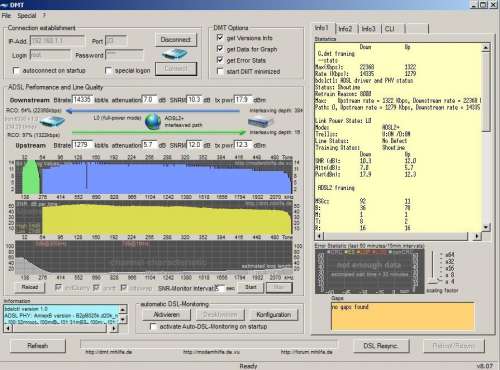Screen dimensions: 500x370
Task: Open the File menu
Action: point(6,16)
